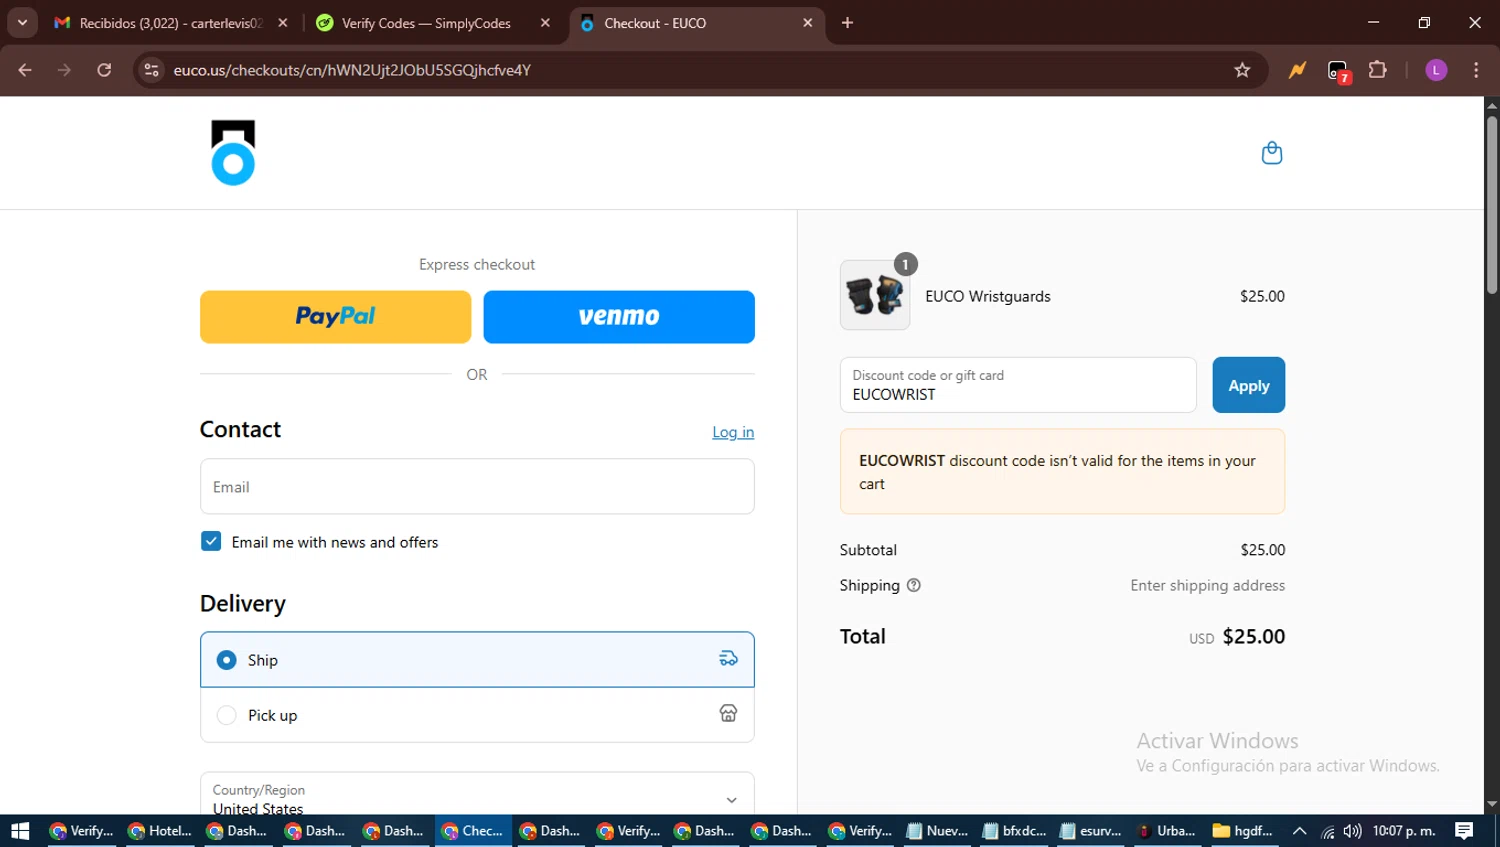This screenshot has height=847, width=1500.
Task: Click the taskbar clock showing 10:07 p. m.
Action: point(1404,831)
